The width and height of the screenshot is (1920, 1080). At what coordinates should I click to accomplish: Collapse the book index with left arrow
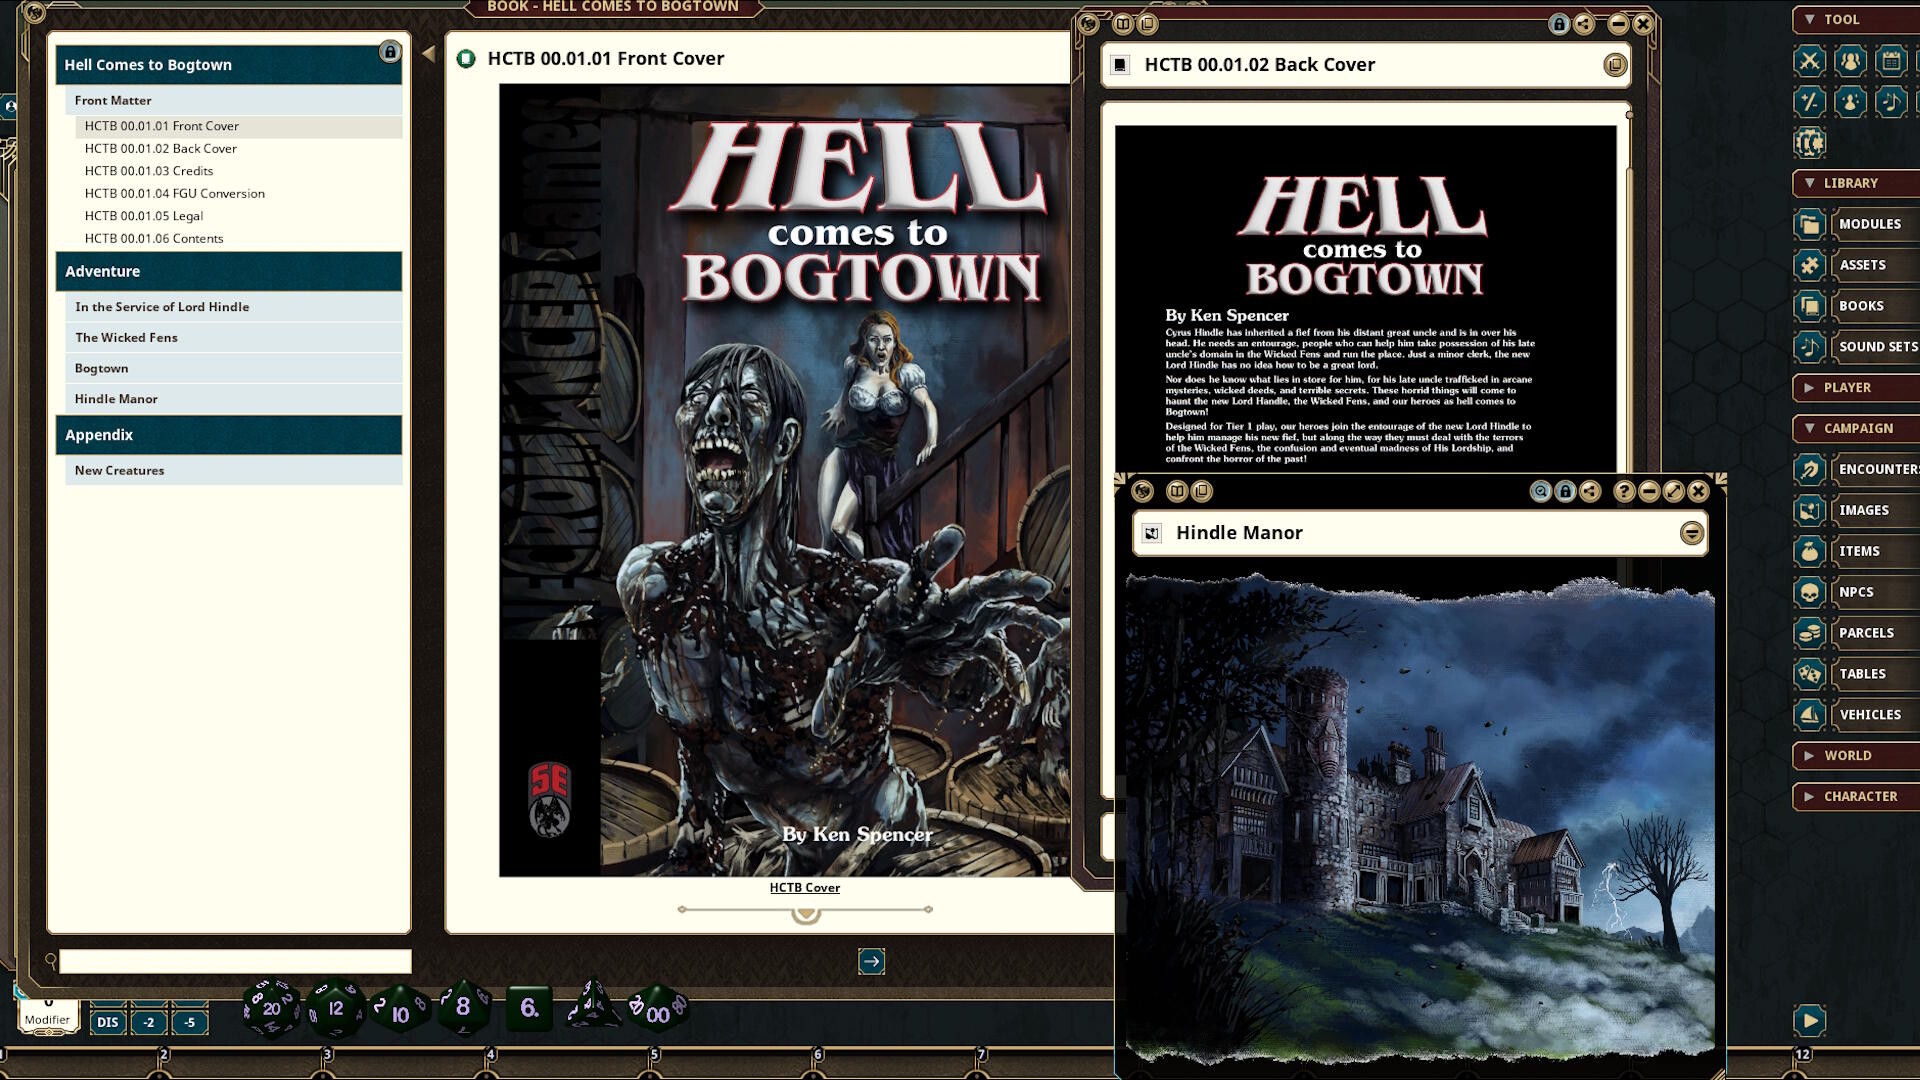click(428, 54)
